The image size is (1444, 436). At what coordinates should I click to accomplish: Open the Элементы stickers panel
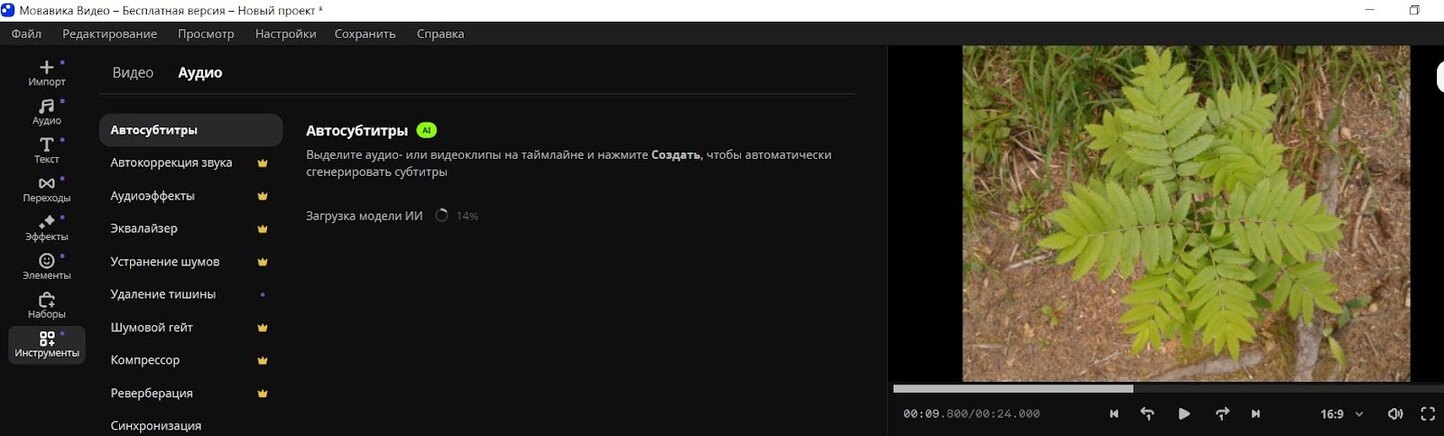click(46, 266)
